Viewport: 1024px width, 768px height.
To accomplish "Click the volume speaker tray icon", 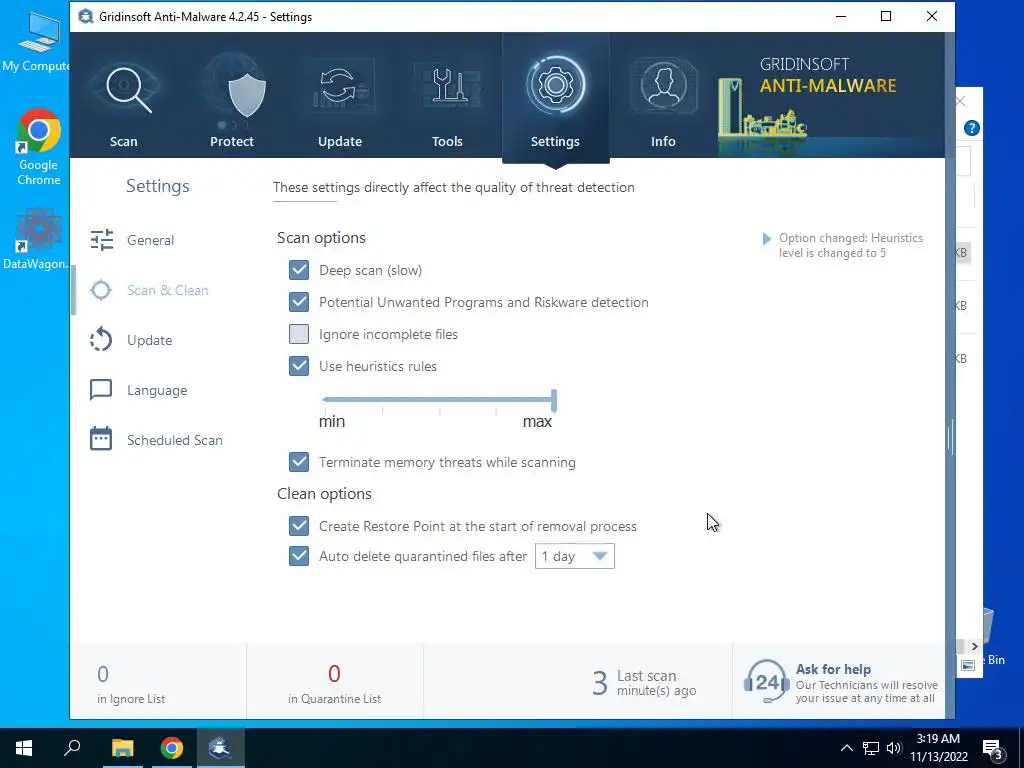I will pos(894,748).
